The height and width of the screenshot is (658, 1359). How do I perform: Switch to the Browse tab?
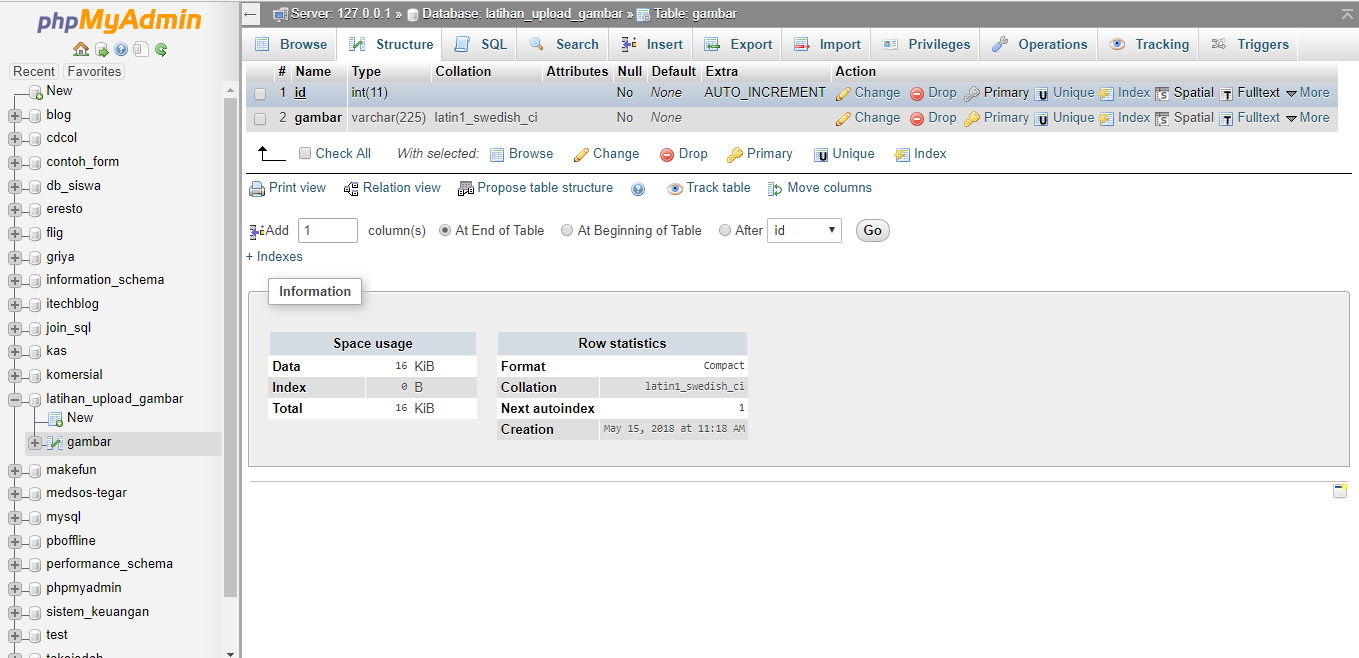click(291, 44)
